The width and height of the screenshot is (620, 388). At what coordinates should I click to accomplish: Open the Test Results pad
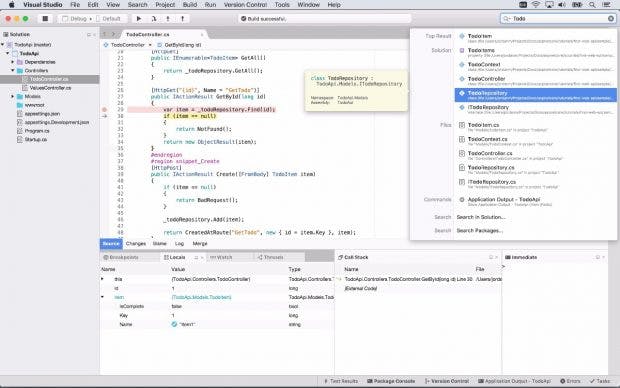(x=340, y=381)
